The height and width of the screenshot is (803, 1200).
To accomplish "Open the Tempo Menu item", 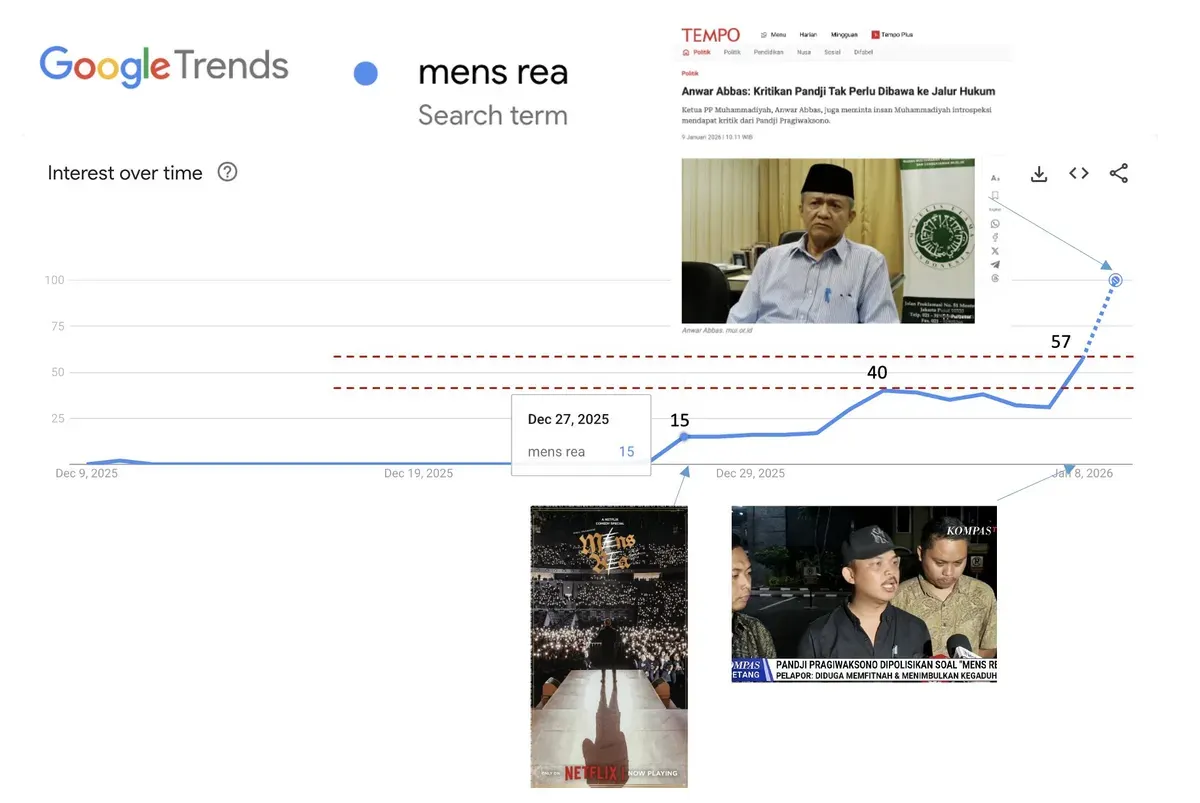I will (773, 35).
